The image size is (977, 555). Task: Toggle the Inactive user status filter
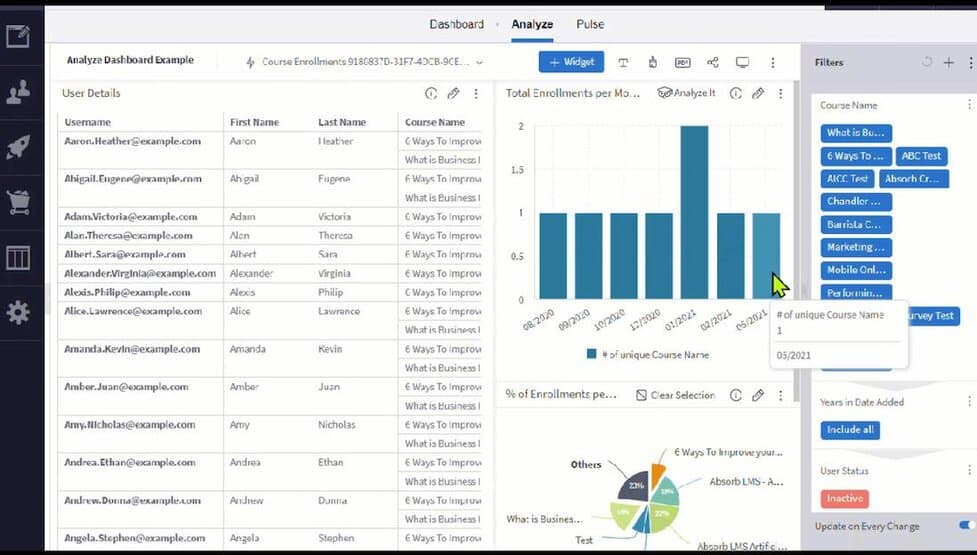844,498
